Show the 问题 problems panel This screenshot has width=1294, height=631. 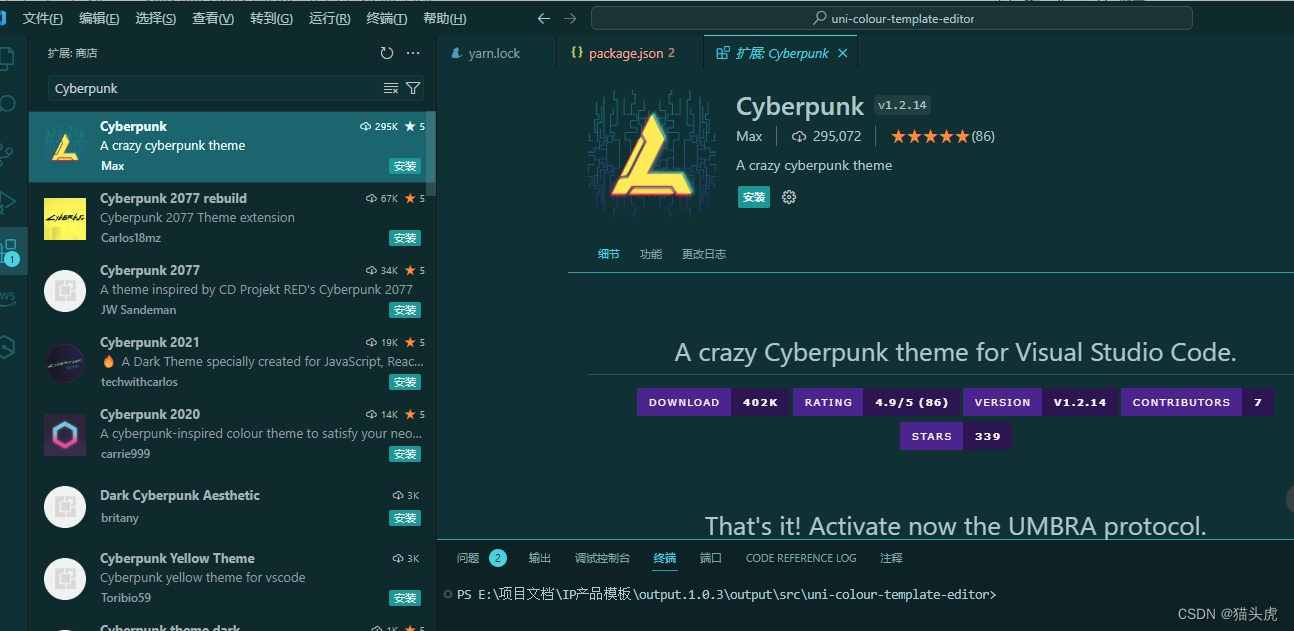pos(468,558)
